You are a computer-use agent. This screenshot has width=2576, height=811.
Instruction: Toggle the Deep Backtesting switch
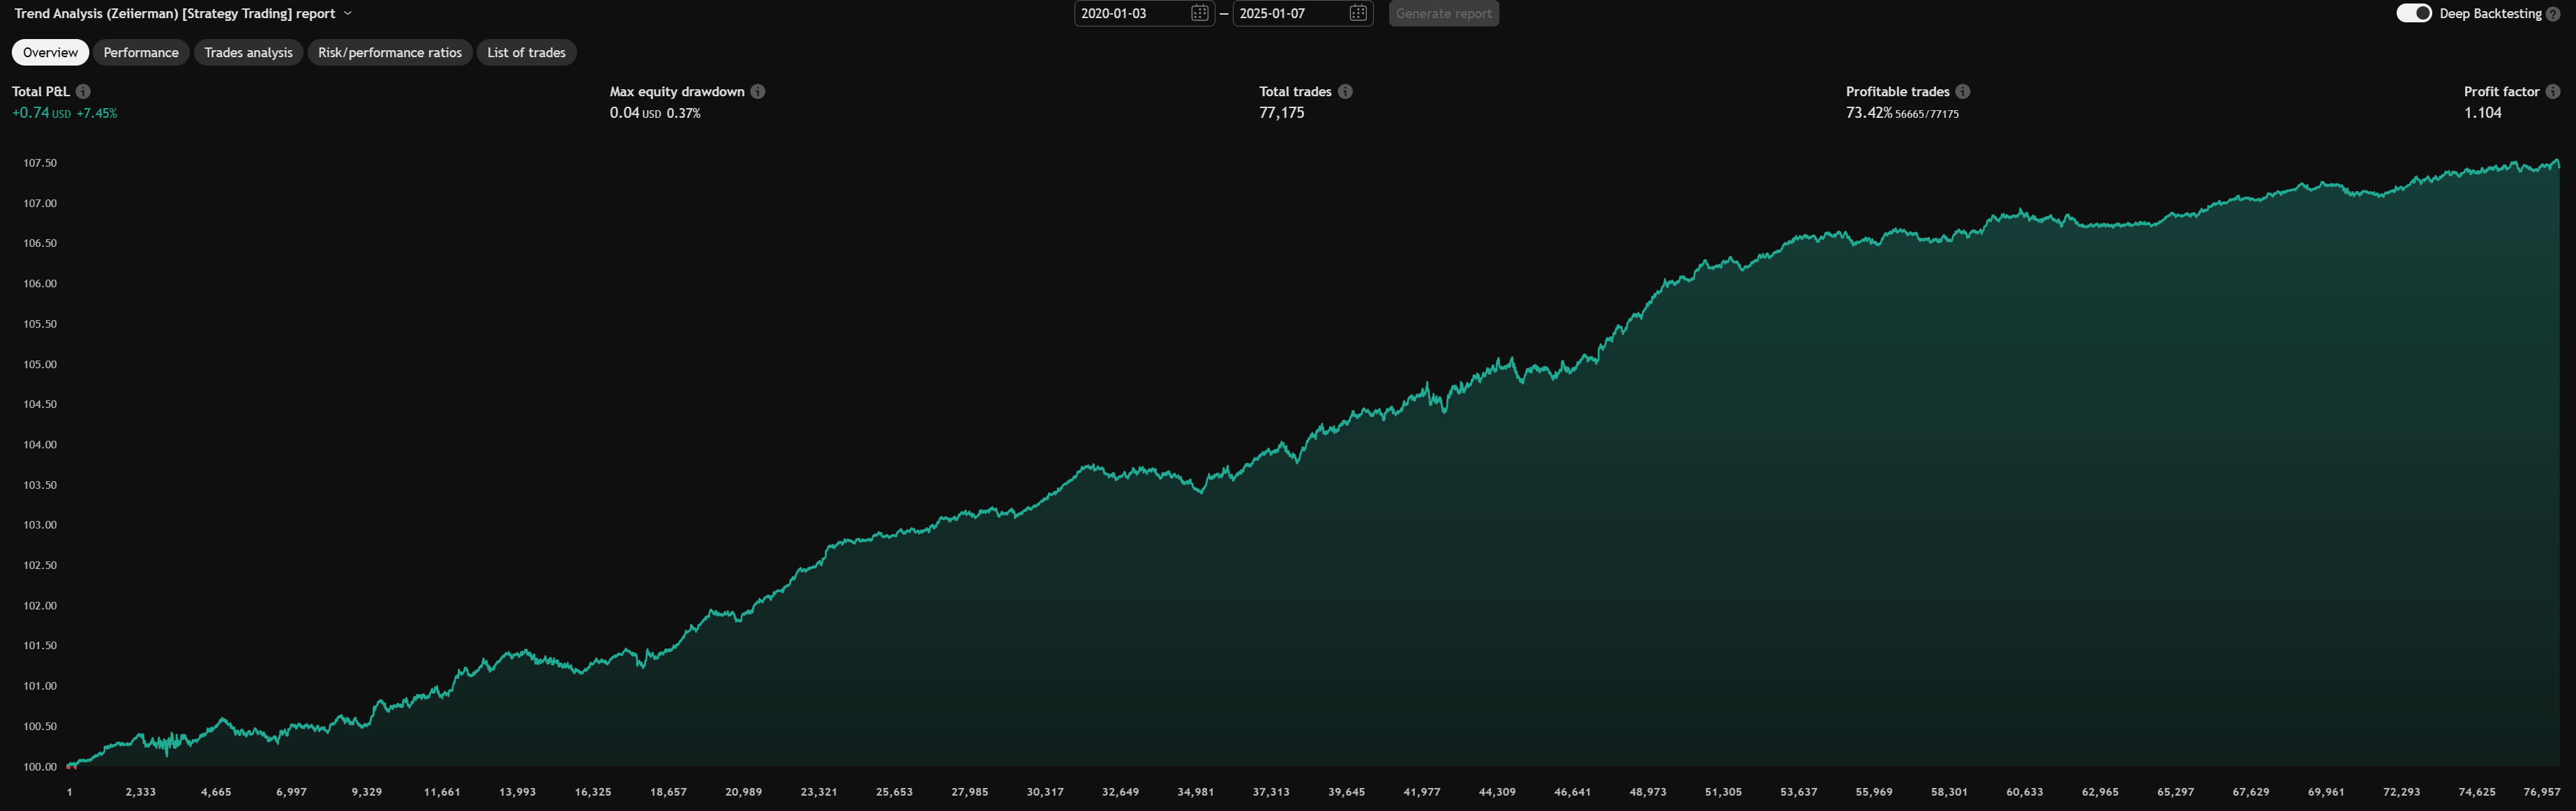[2413, 13]
